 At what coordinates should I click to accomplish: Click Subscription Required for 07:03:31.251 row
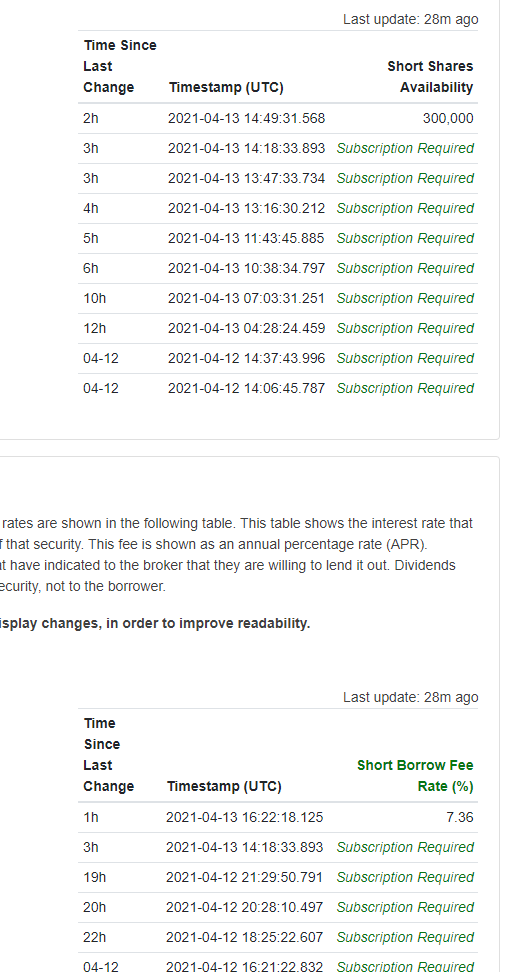pyautogui.click(x=405, y=298)
